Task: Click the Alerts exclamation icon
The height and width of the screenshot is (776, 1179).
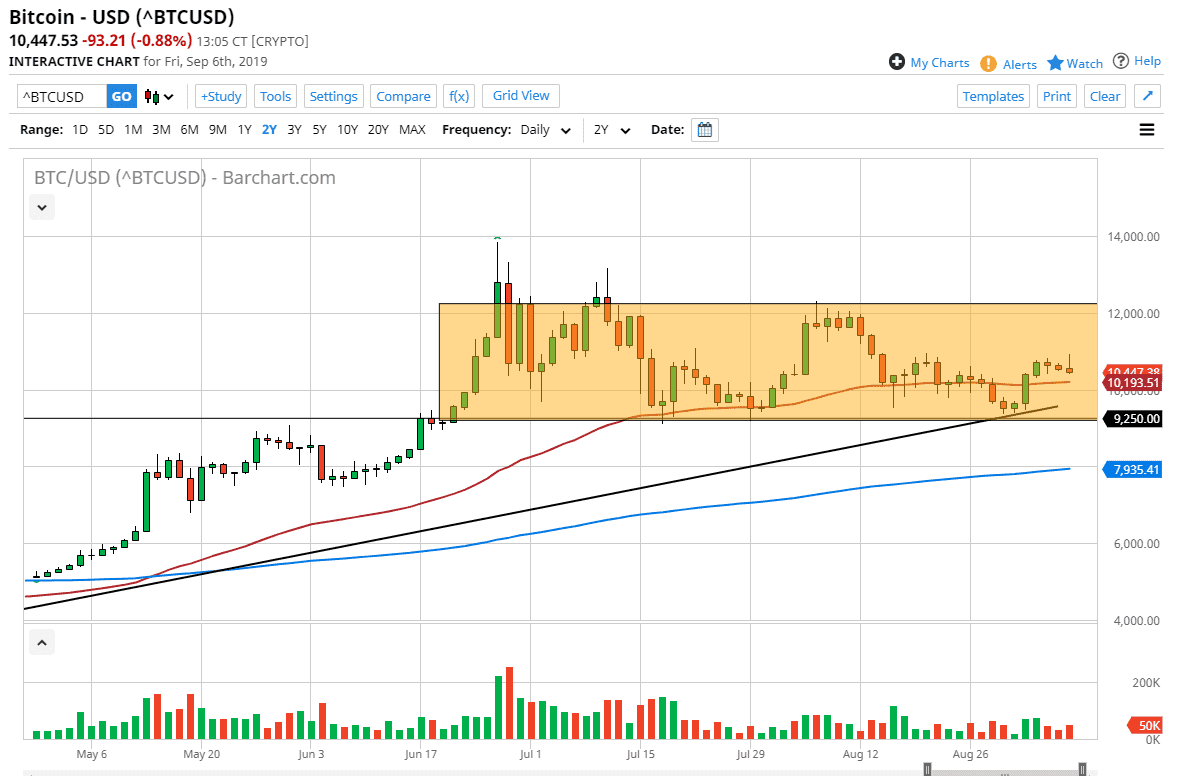Action: click(x=988, y=64)
